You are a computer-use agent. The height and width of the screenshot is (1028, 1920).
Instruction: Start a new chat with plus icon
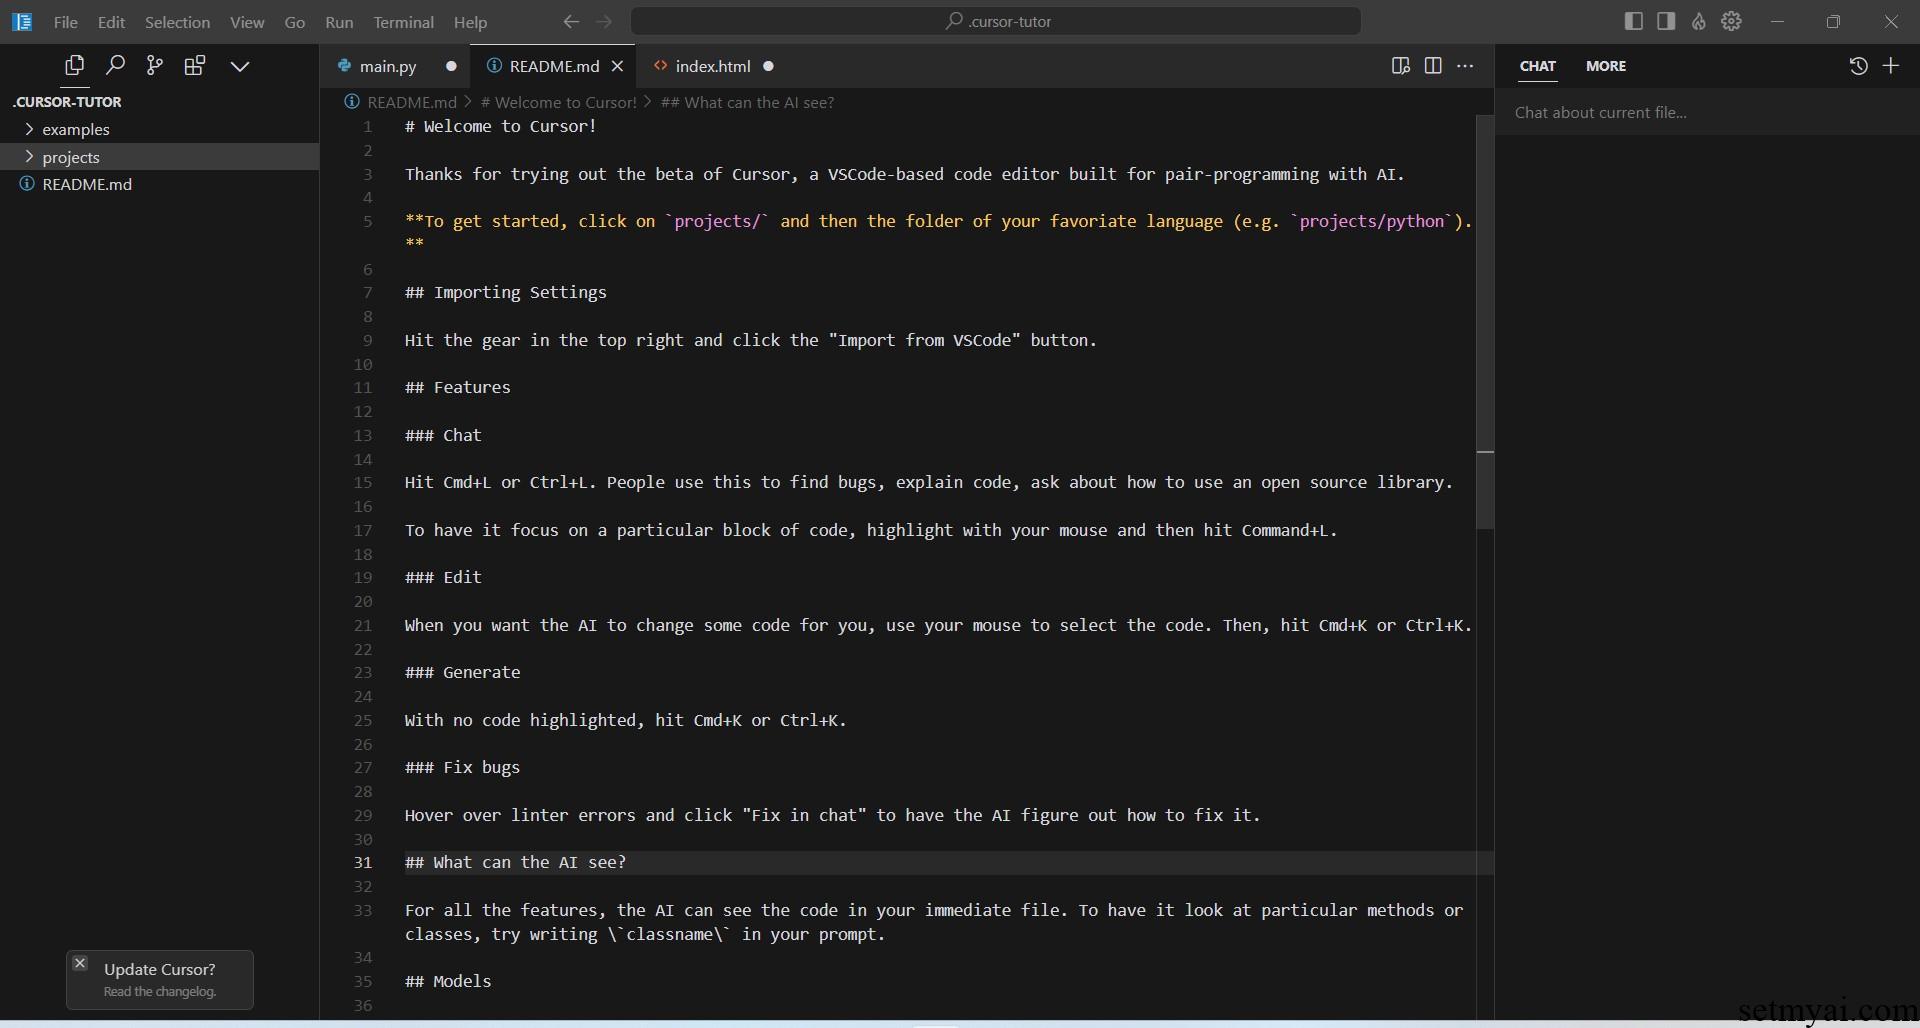[1891, 66]
